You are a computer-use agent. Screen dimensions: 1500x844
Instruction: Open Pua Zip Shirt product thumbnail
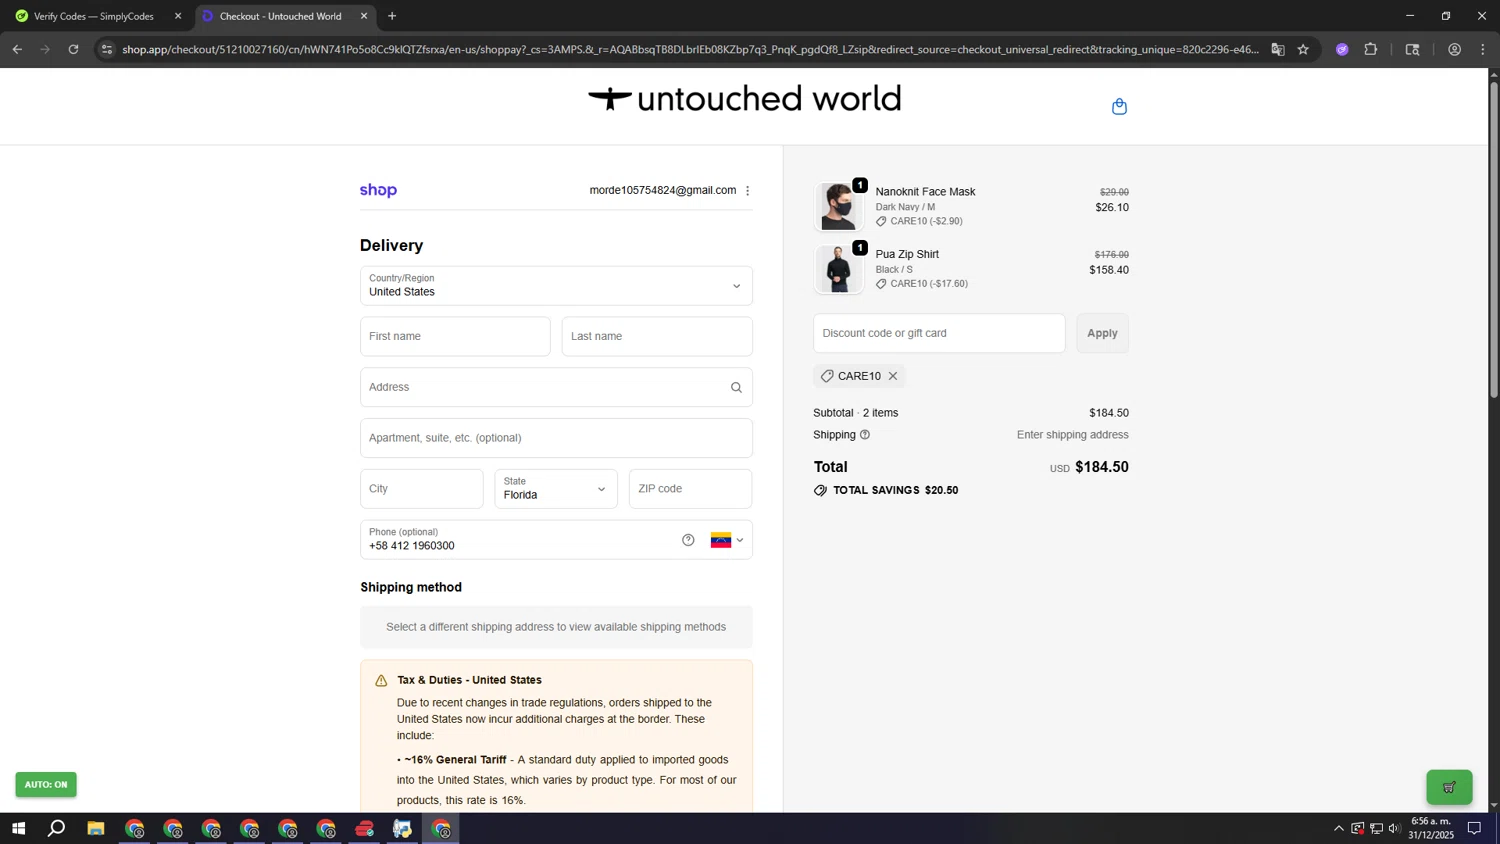point(838,270)
